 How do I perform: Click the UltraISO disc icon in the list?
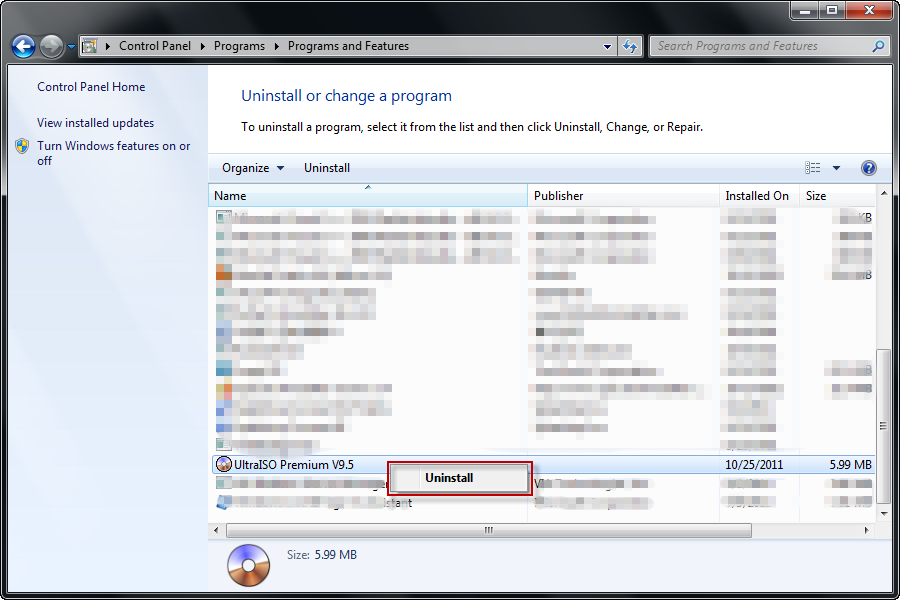[x=224, y=464]
